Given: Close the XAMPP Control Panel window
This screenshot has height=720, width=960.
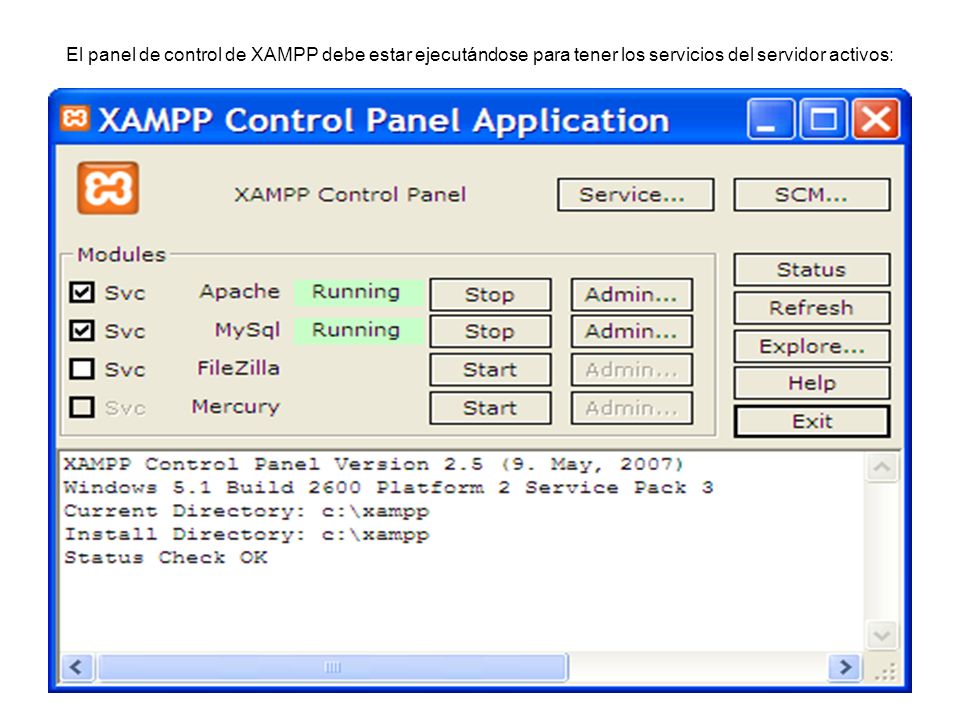Looking at the screenshot, I should click(876, 119).
